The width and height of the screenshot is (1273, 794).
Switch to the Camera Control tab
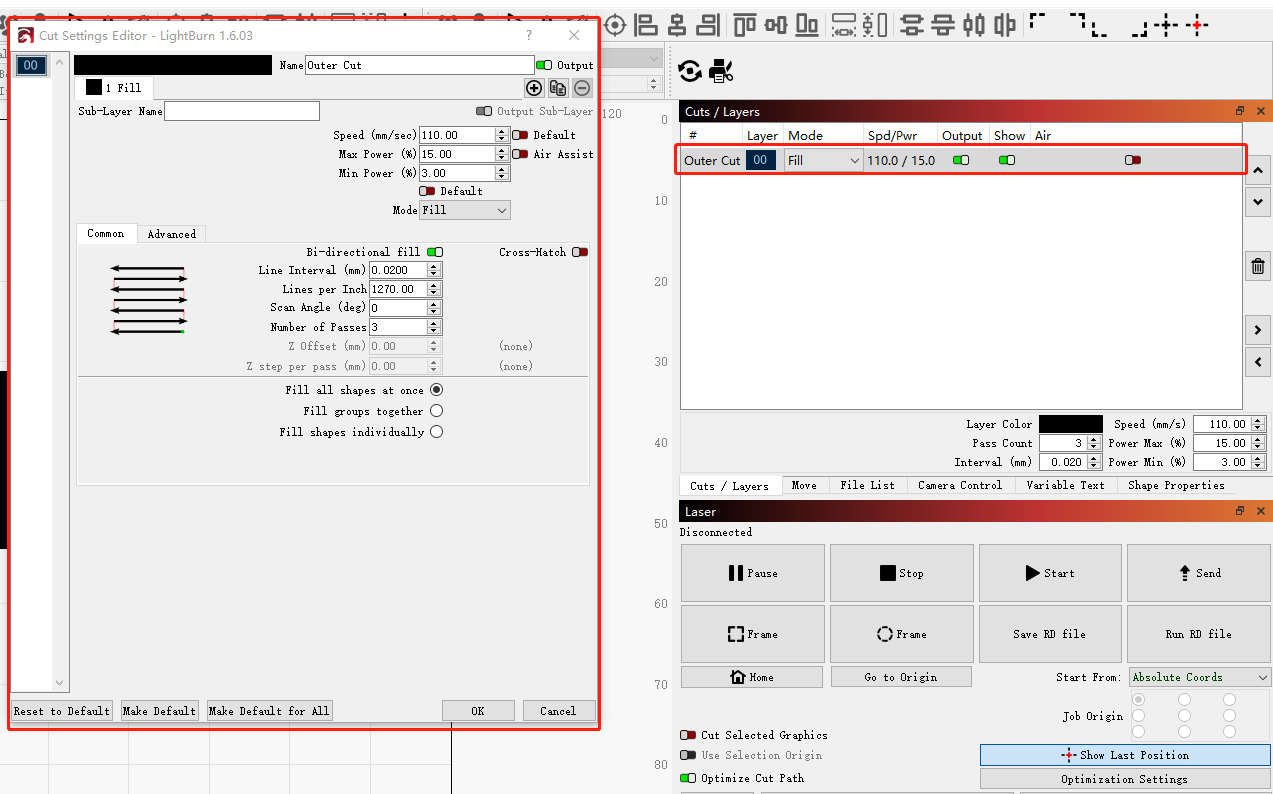(x=960, y=485)
